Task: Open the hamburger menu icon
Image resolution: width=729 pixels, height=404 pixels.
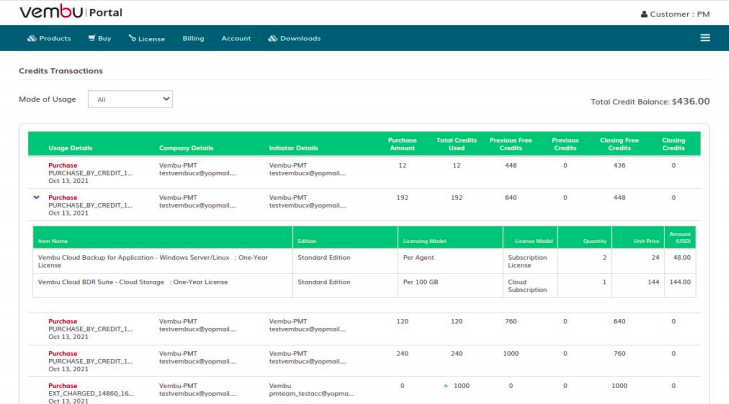Action: pyautogui.click(x=705, y=38)
